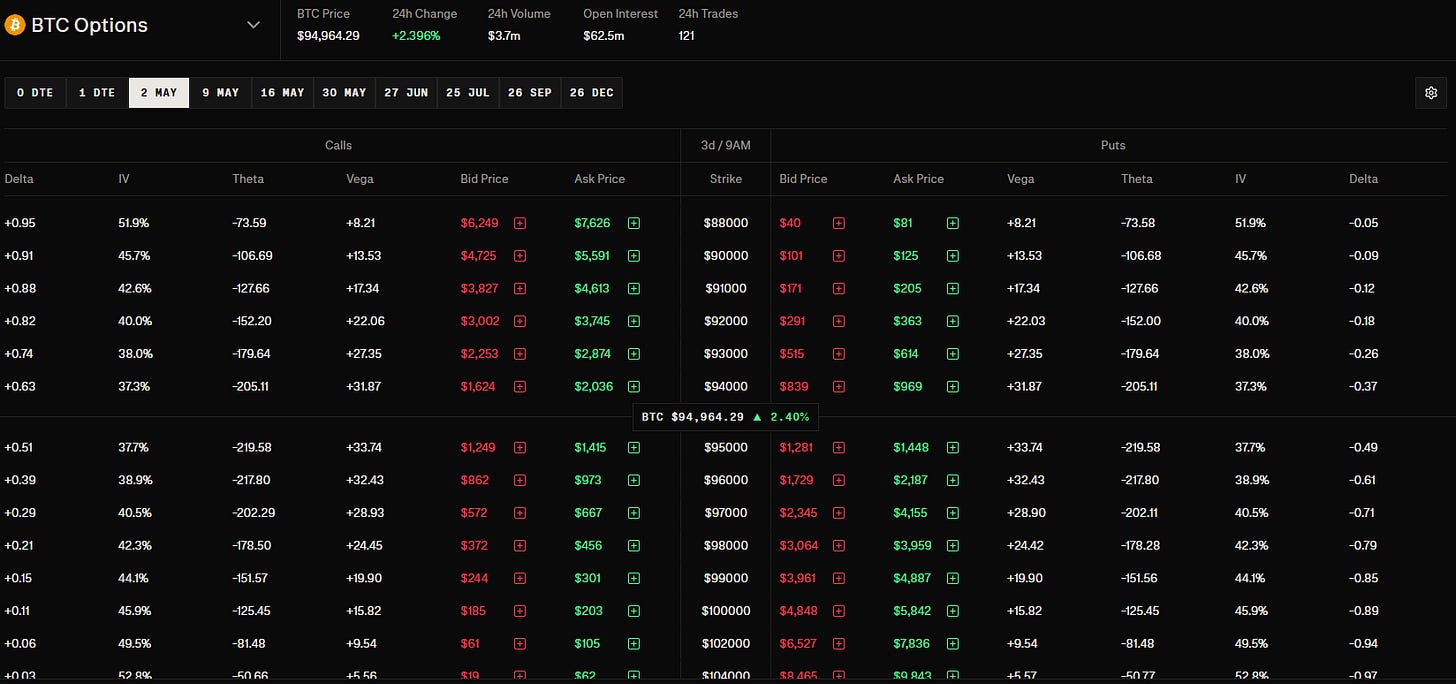Click the Strike column header
The height and width of the screenshot is (684, 1456).
726,179
